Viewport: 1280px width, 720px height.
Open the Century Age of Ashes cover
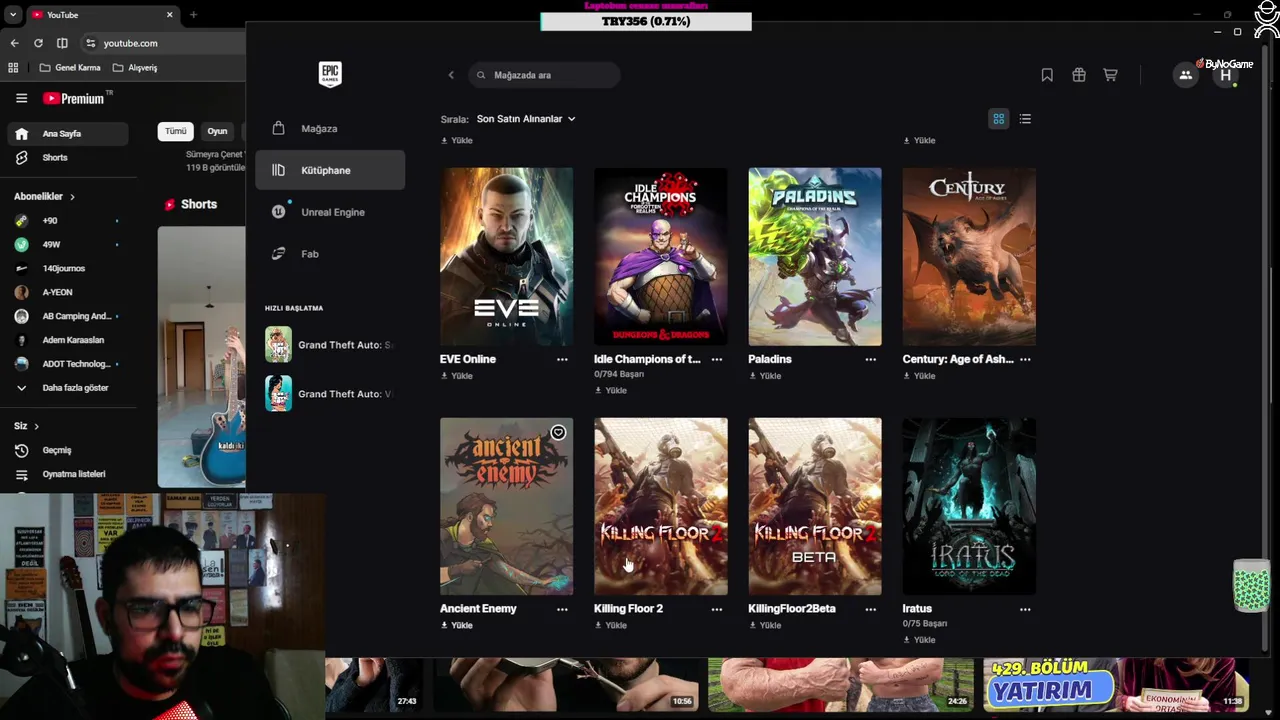click(x=969, y=257)
